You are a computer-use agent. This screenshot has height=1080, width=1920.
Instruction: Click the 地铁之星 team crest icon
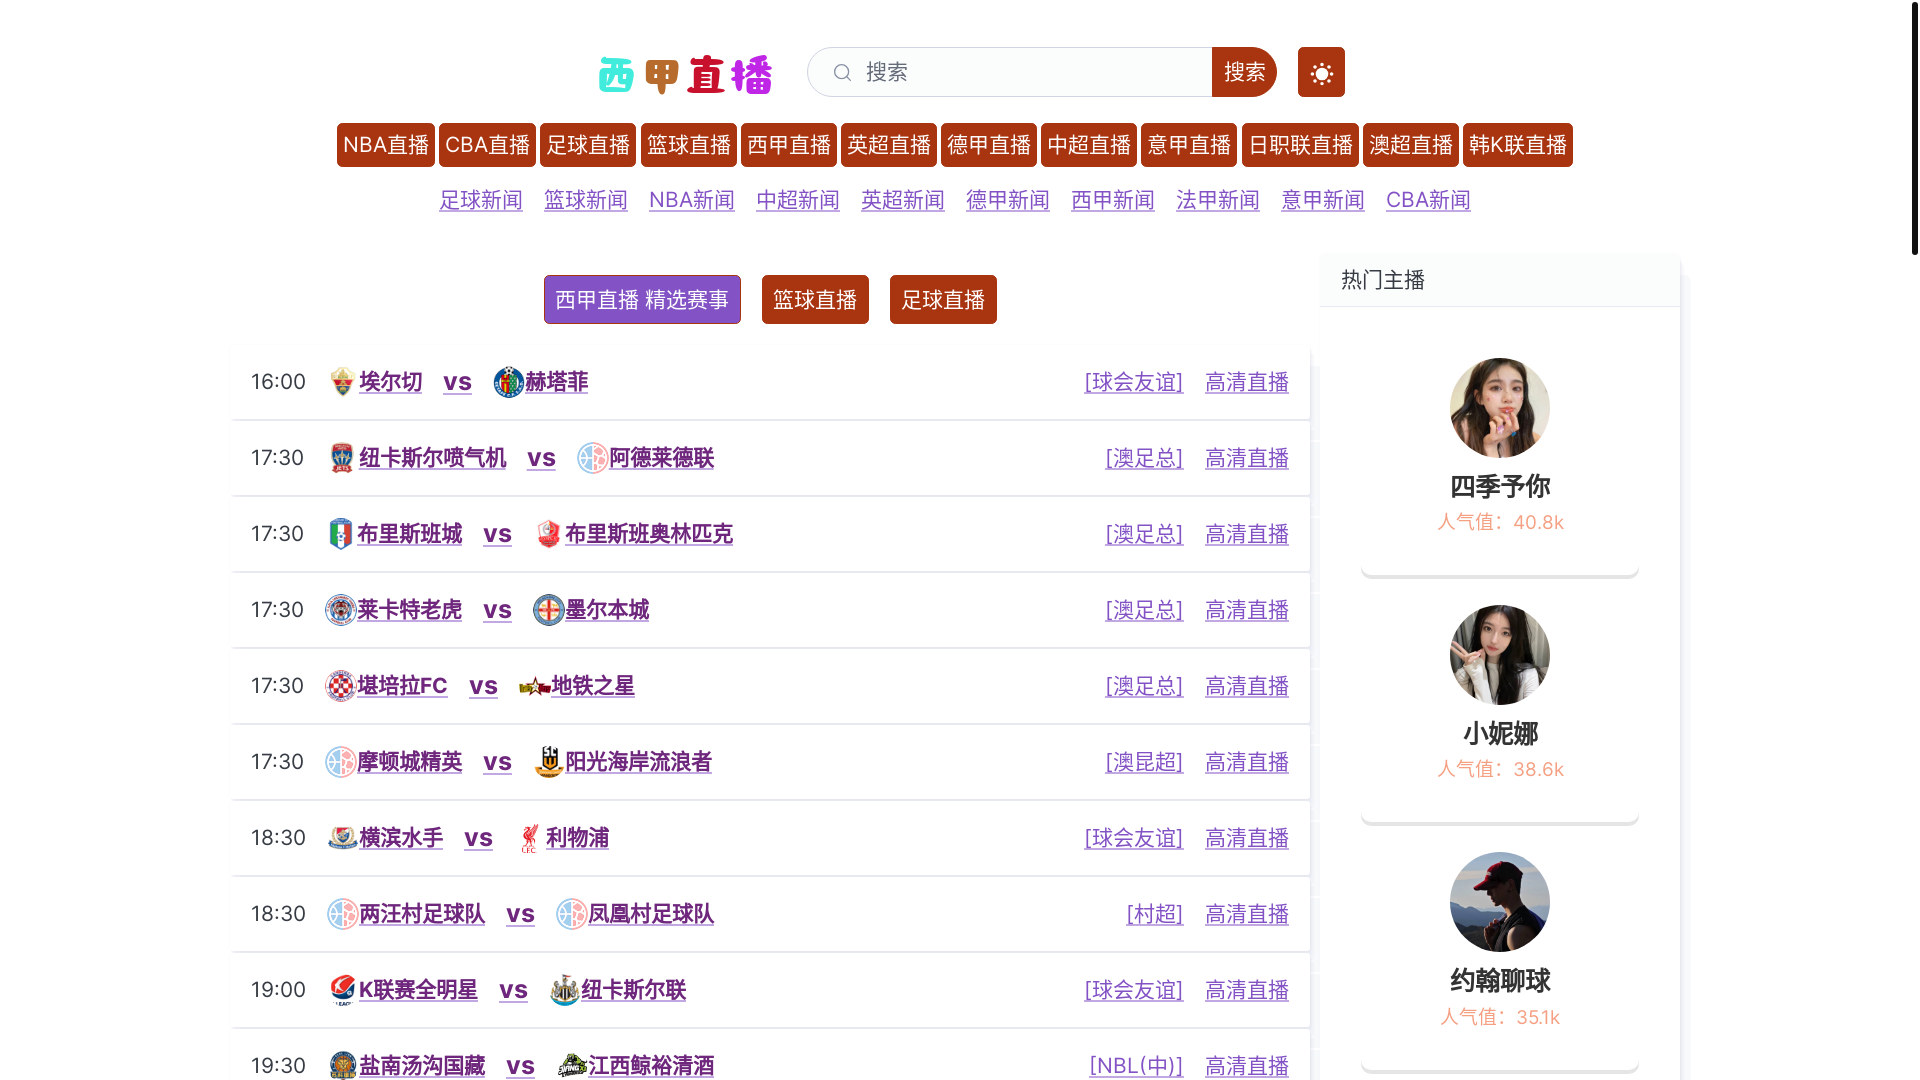tap(534, 686)
